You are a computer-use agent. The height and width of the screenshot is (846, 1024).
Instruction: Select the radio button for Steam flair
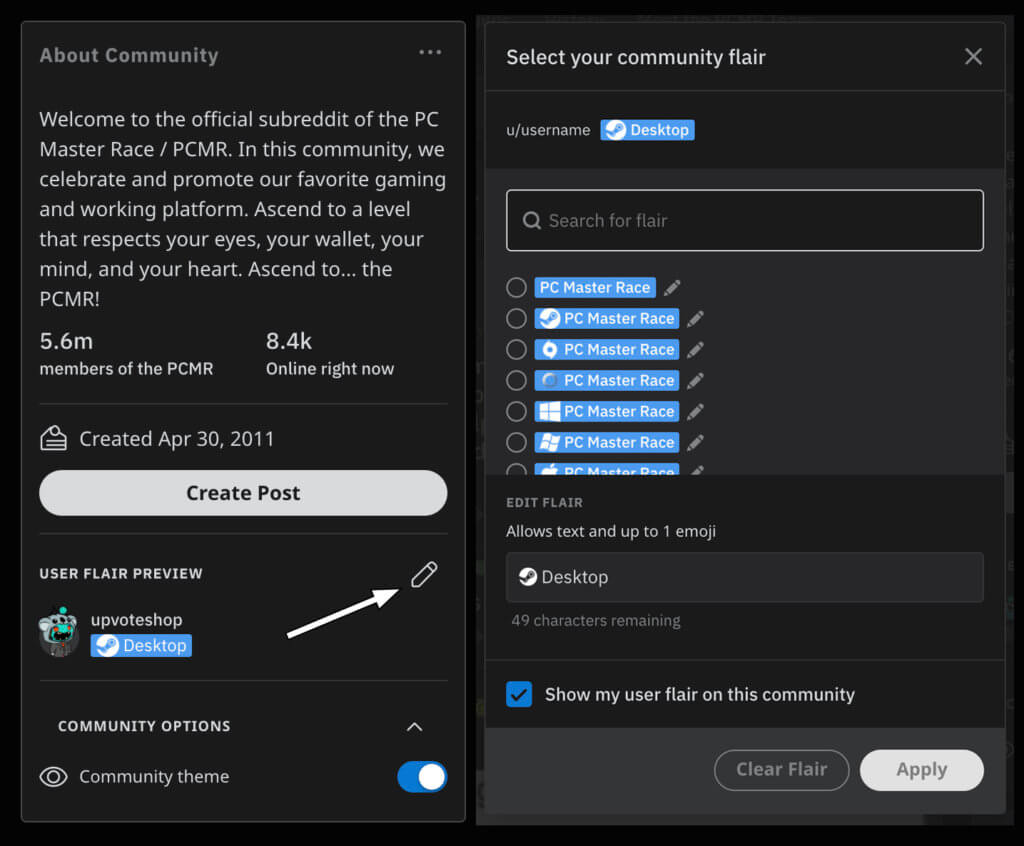pos(516,318)
